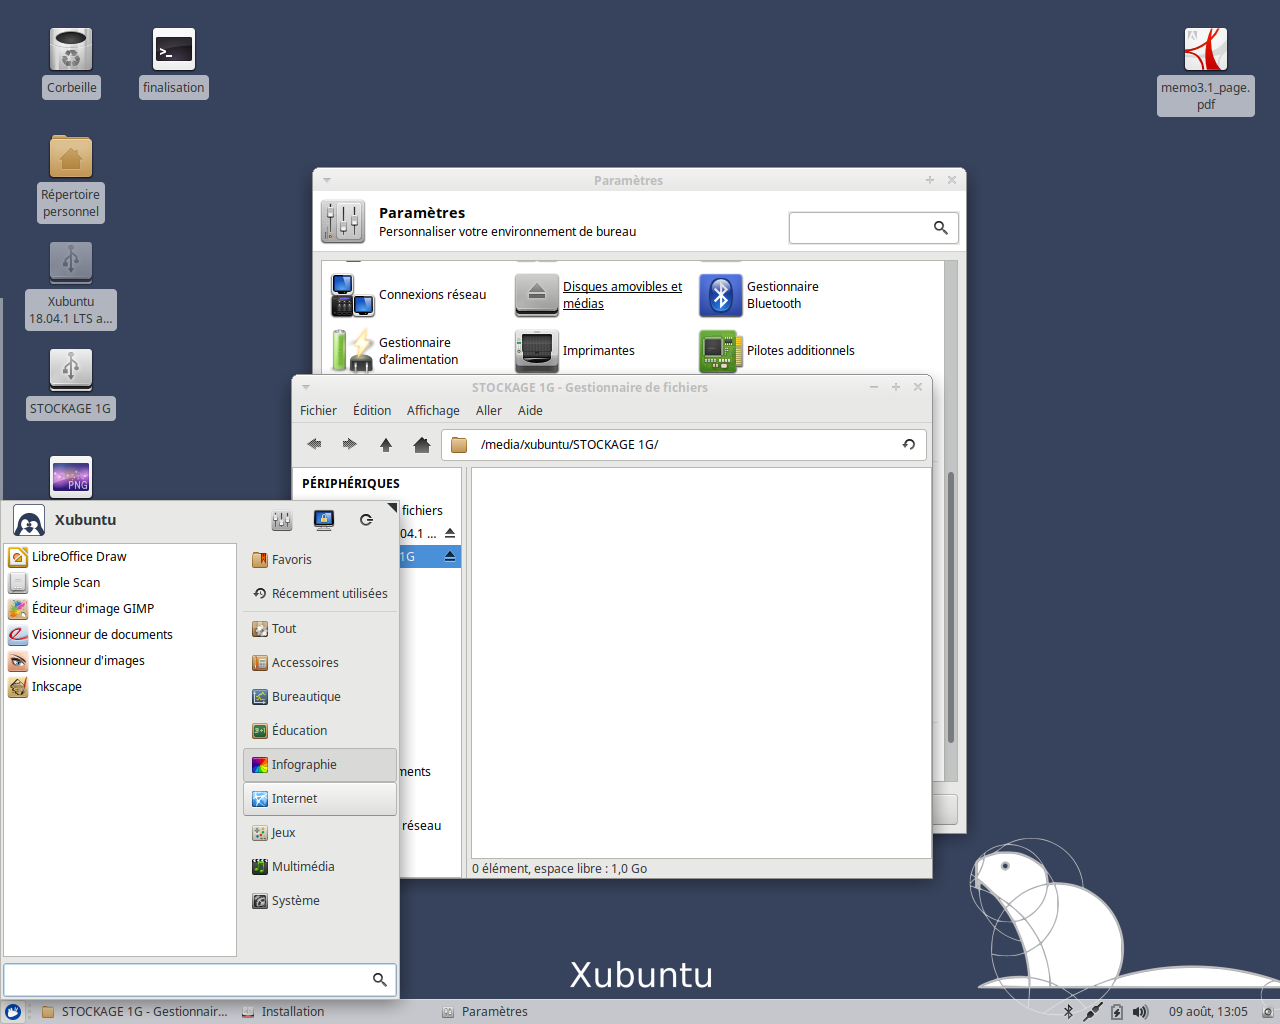
Task: Reload the file manager location
Action: [909, 445]
